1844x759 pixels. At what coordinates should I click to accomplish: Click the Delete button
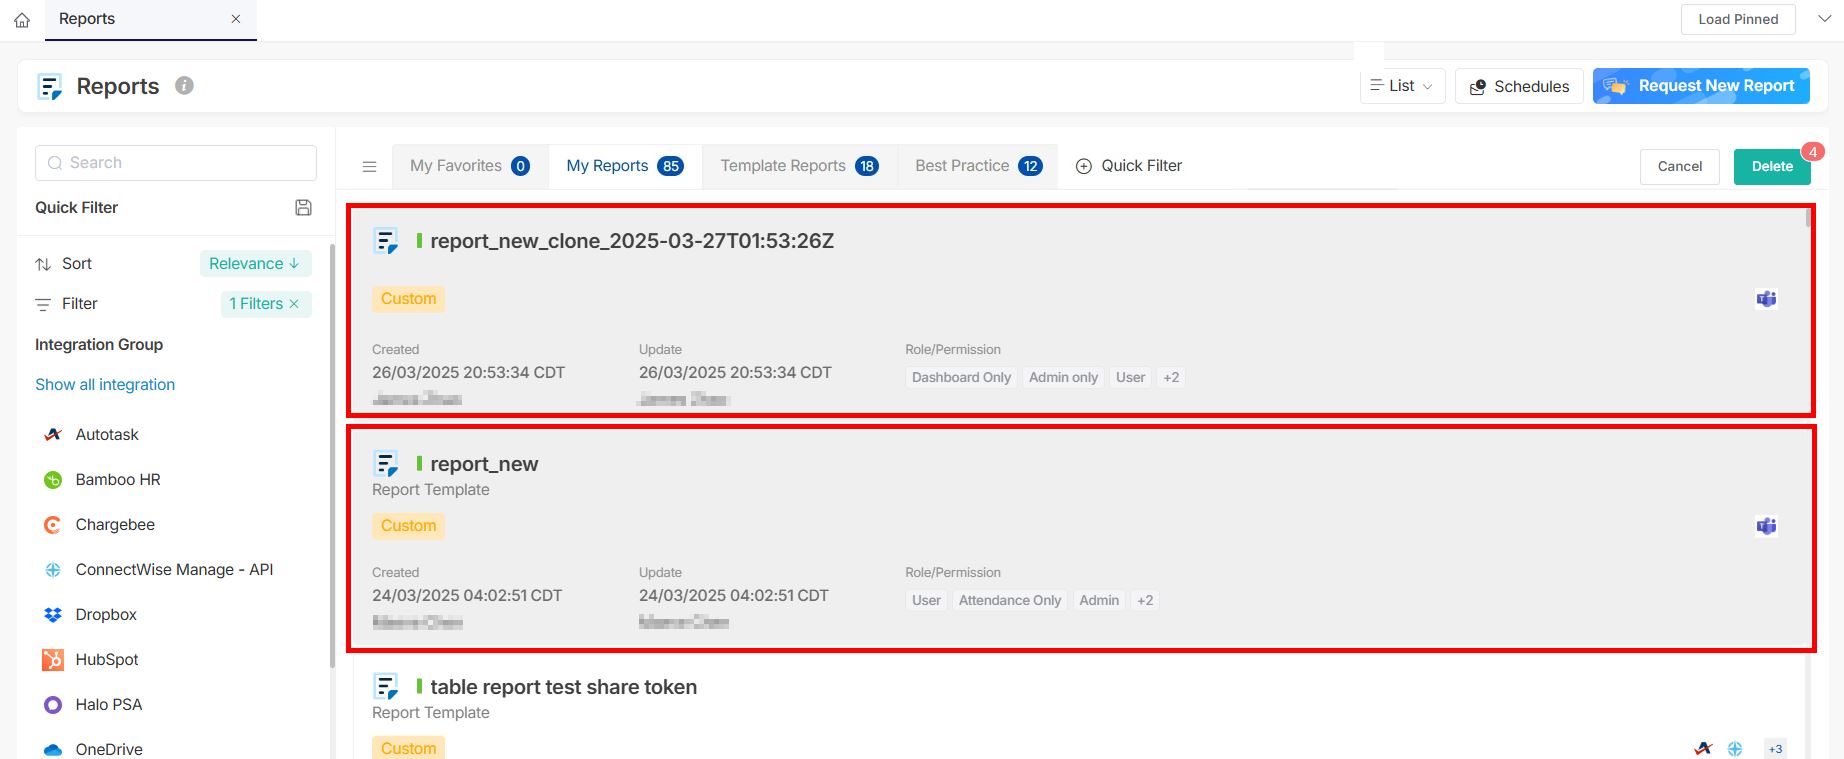1771,167
